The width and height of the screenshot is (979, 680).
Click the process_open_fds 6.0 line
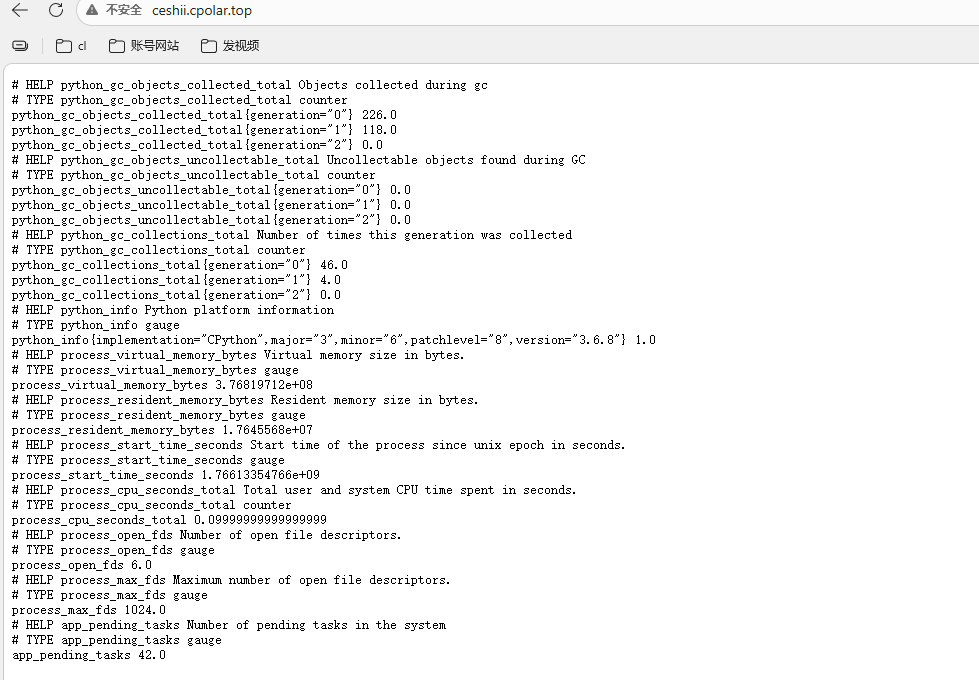pyautogui.click(x=82, y=565)
